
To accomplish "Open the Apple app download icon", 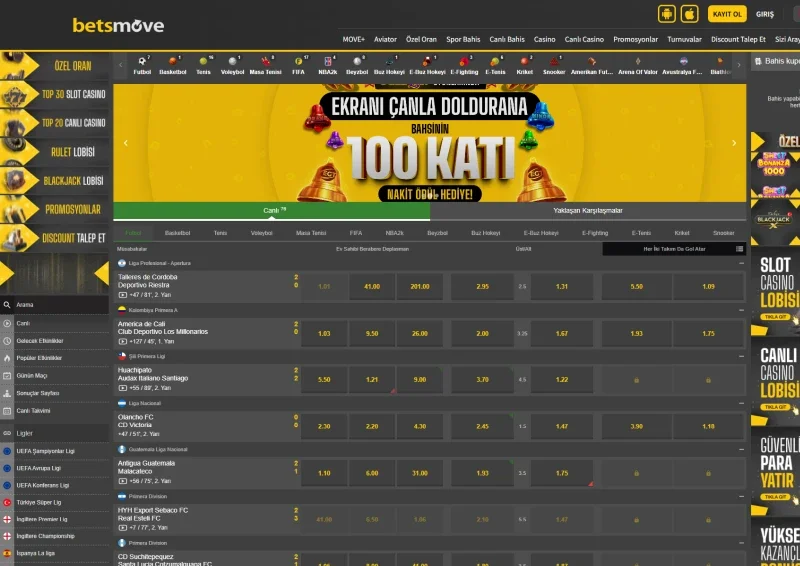I will [x=689, y=14].
